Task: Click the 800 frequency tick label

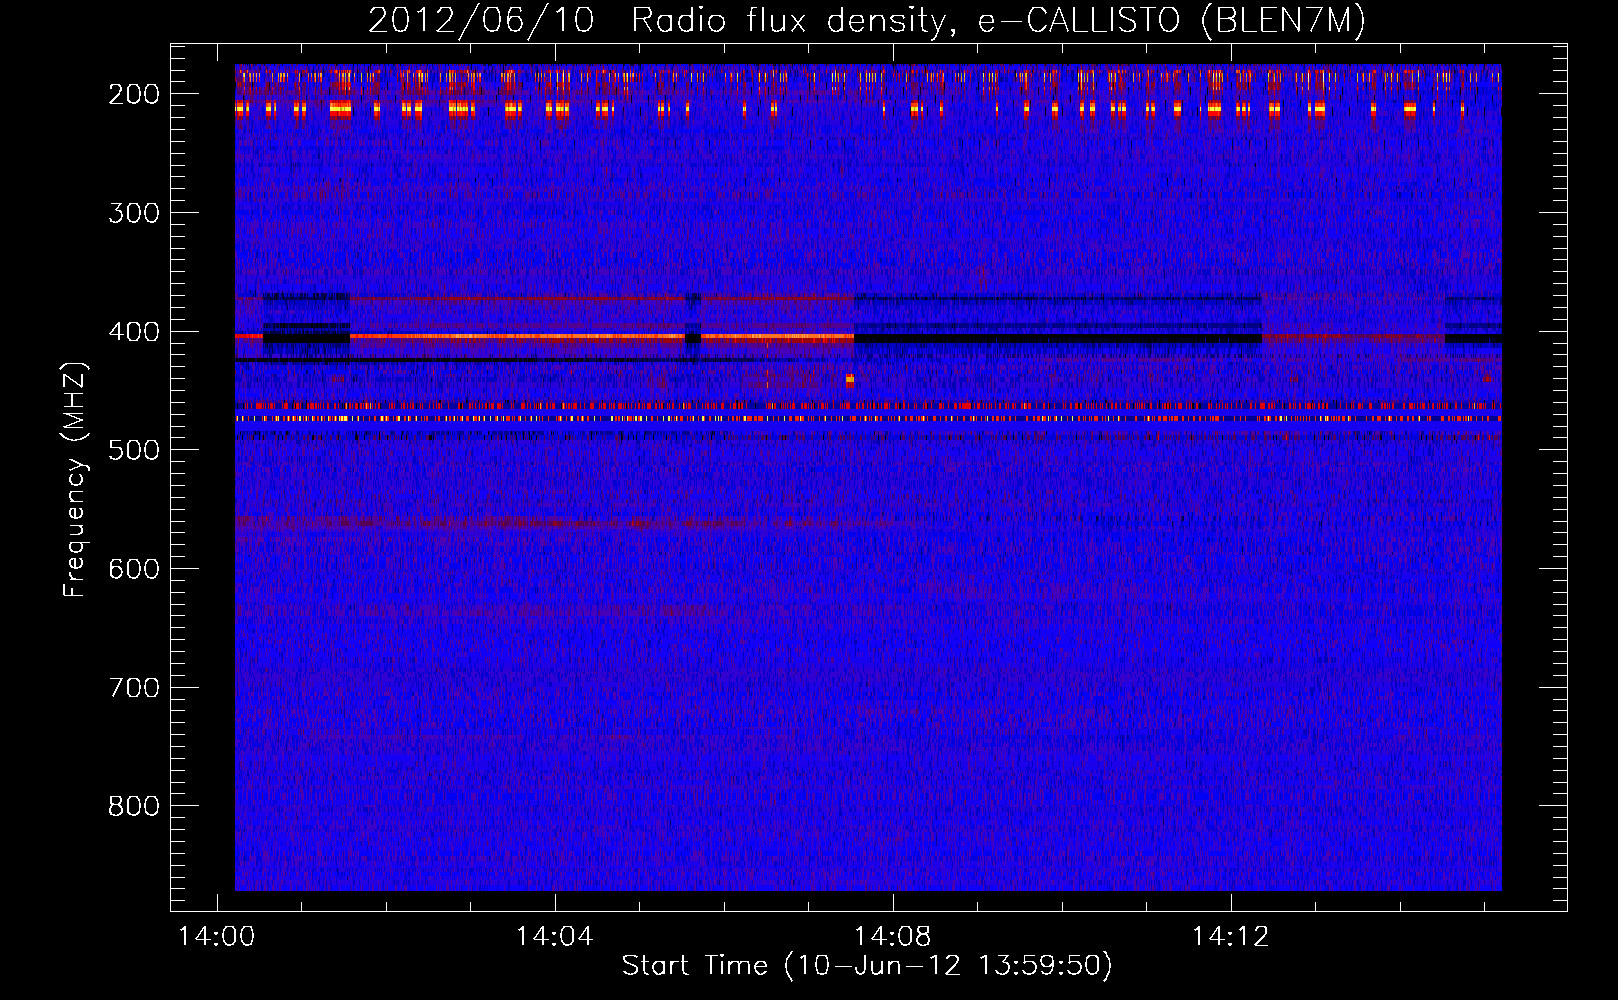Action: [x=134, y=806]
